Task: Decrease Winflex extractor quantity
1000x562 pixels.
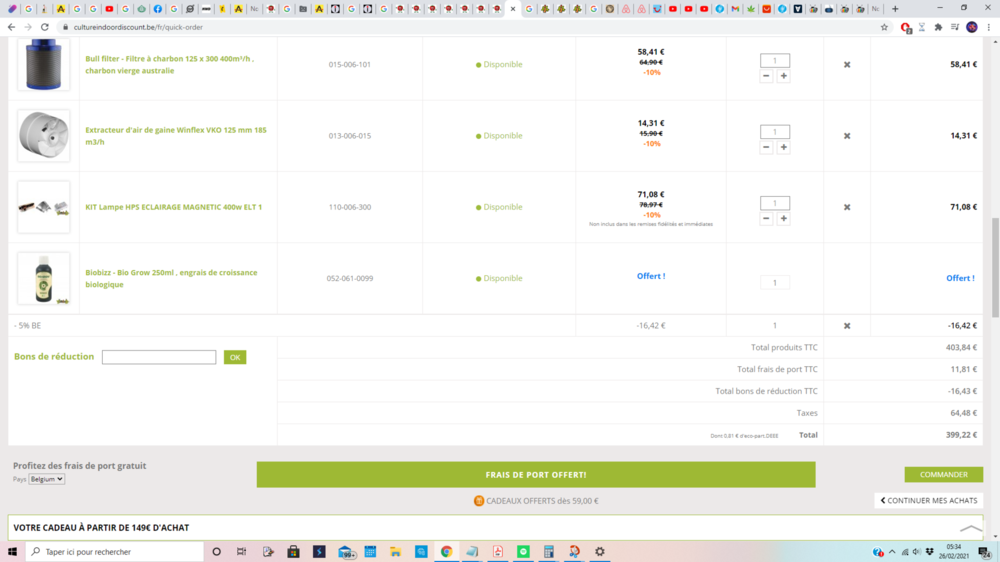Action: (x=766, y=147)
